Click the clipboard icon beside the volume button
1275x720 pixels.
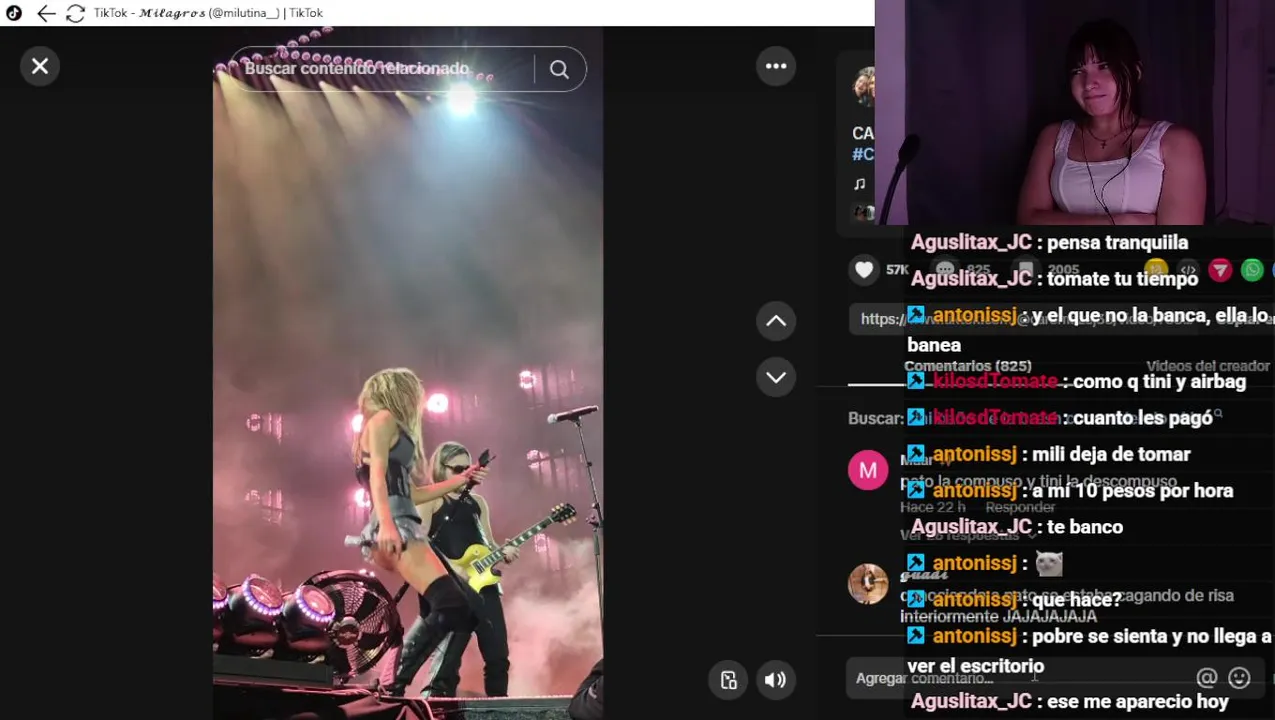(x=729, y=680)
